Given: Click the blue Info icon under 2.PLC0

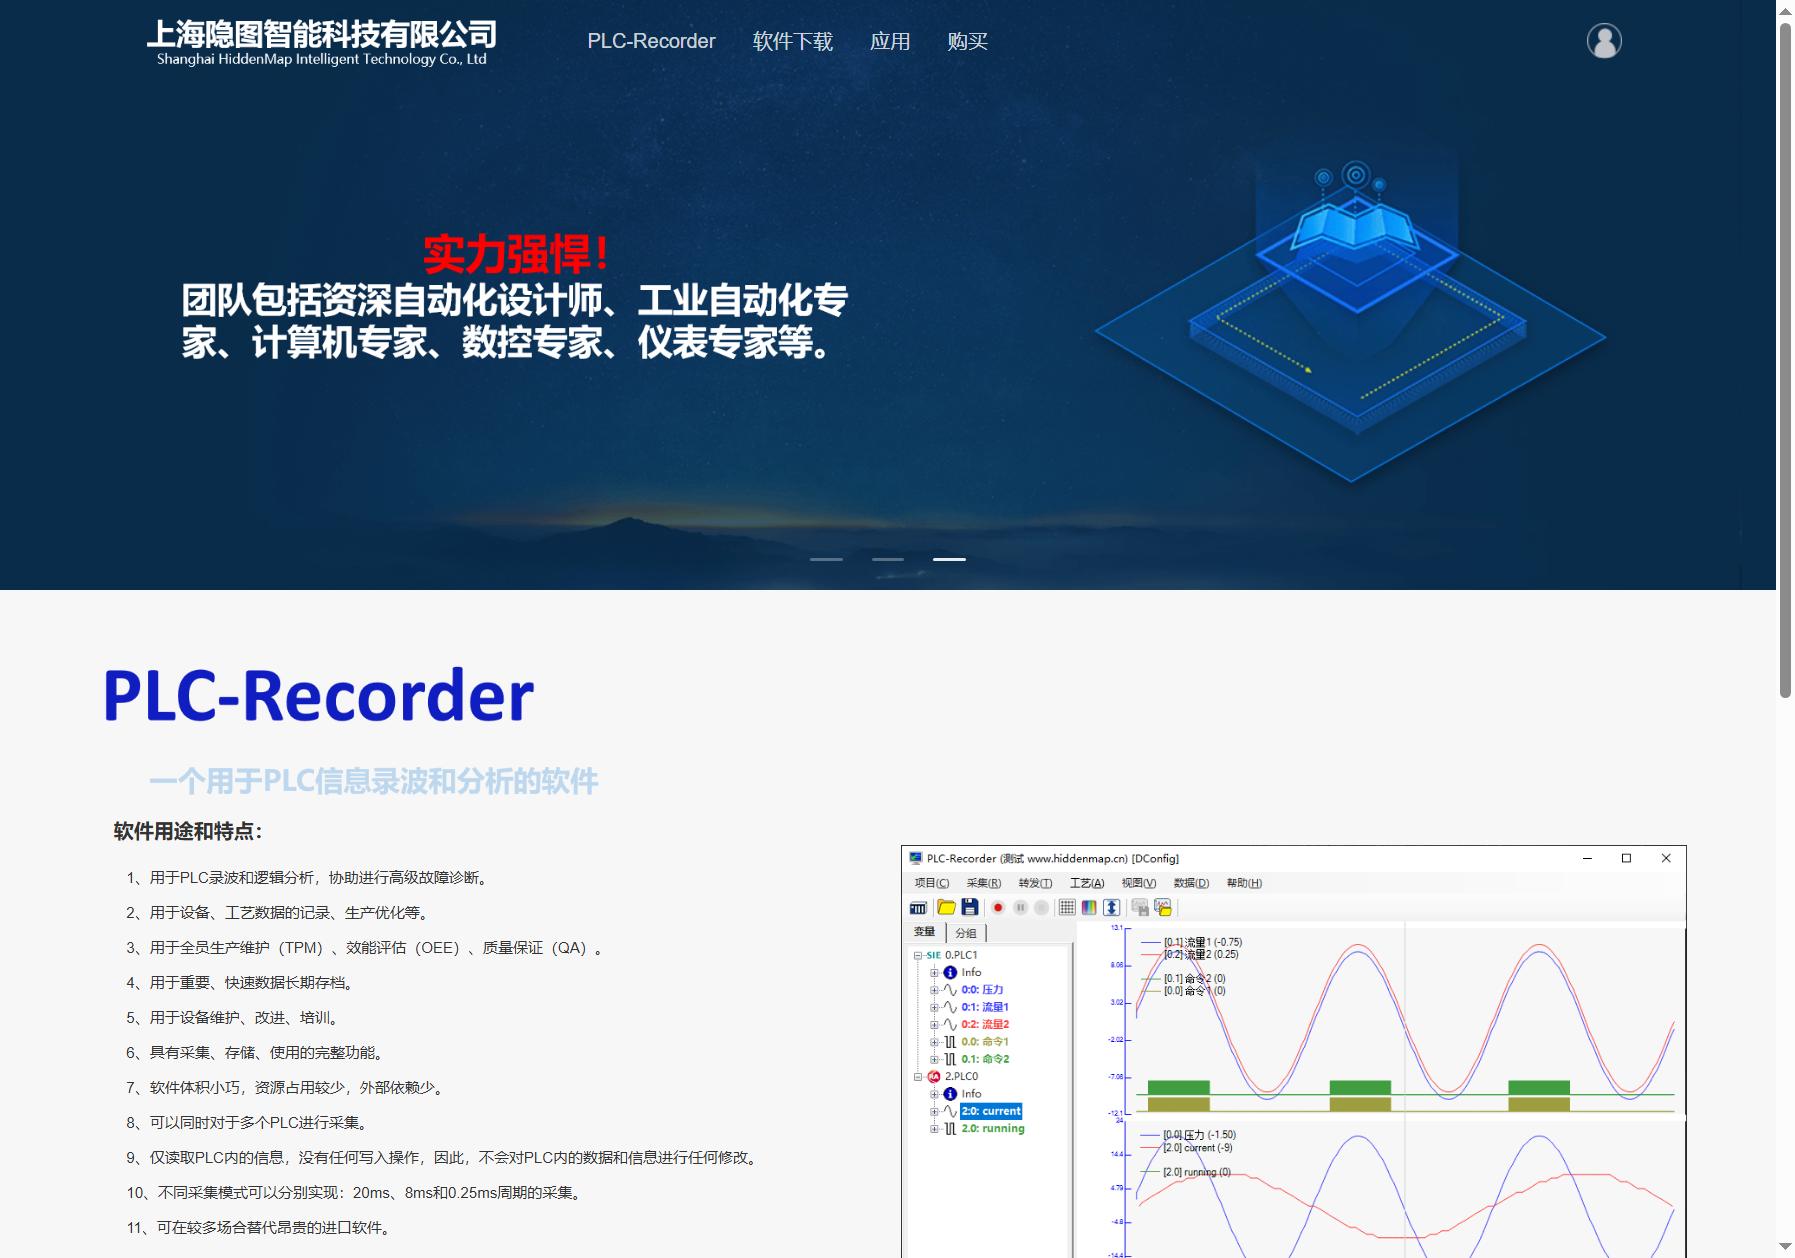Looking at the screenshot, I should (x=950, y=1094).
